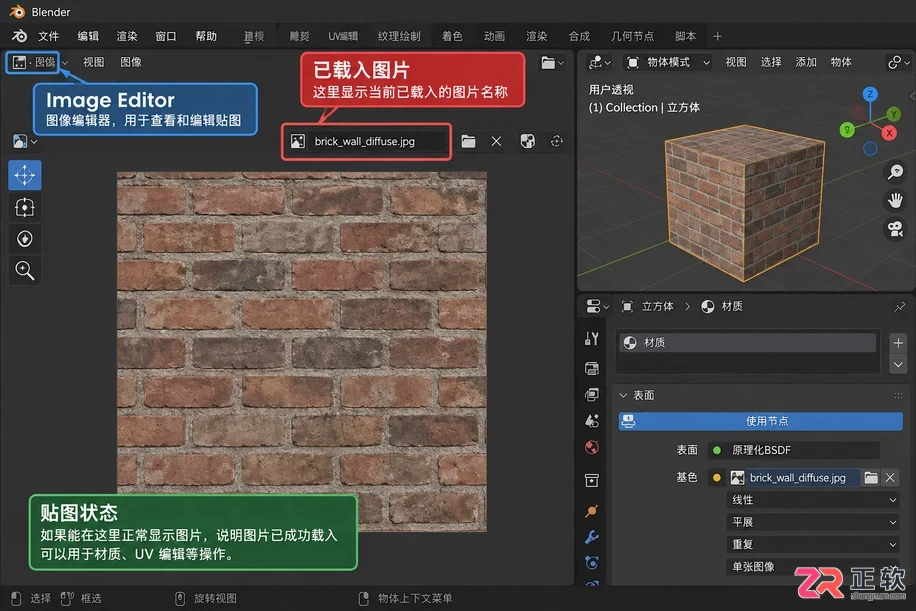Open the World properties red globe tab
This screenshot has width=916, height=611.
coord(592,447)
